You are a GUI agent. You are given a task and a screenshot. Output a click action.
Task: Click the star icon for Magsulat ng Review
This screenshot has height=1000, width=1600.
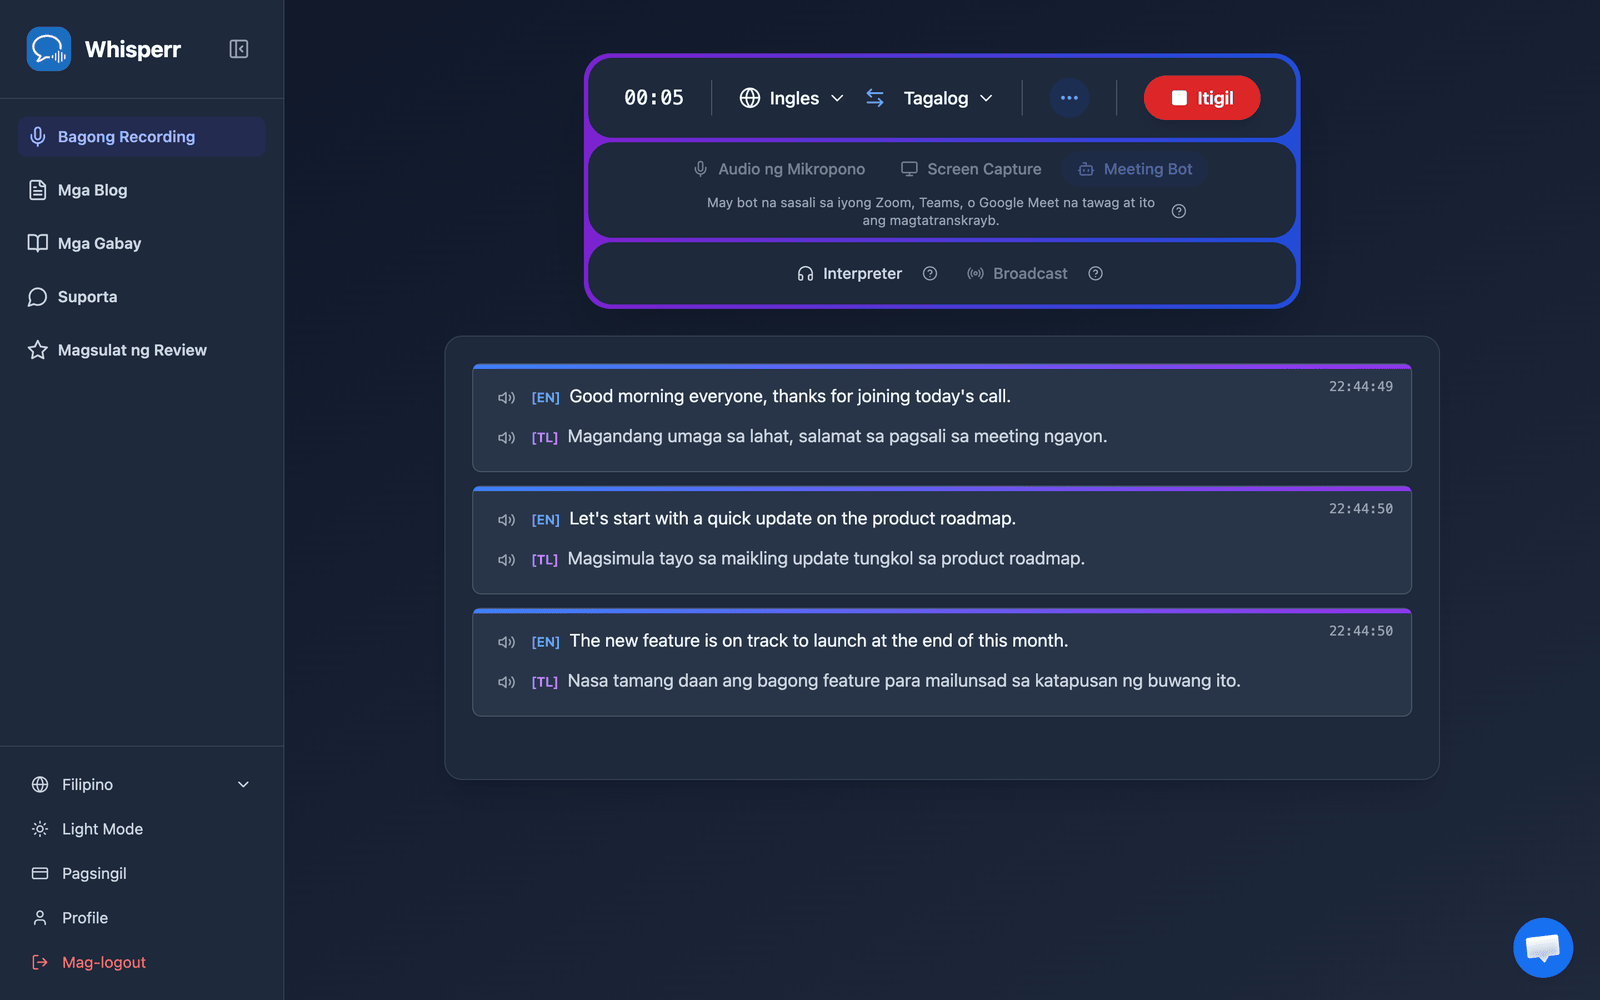[x=38, y=350]
